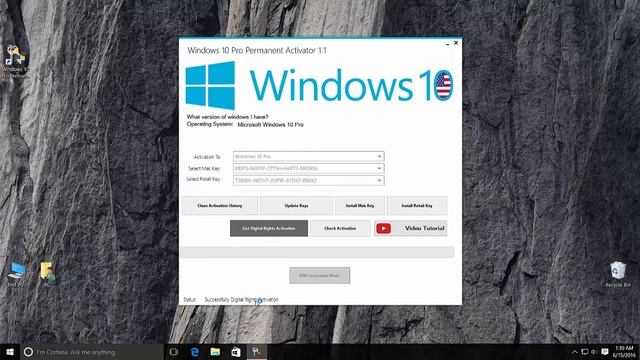This screenshot has height=360, width=640.
Task: Open the Windows Store from the taskbar
Action: point(236,352)
